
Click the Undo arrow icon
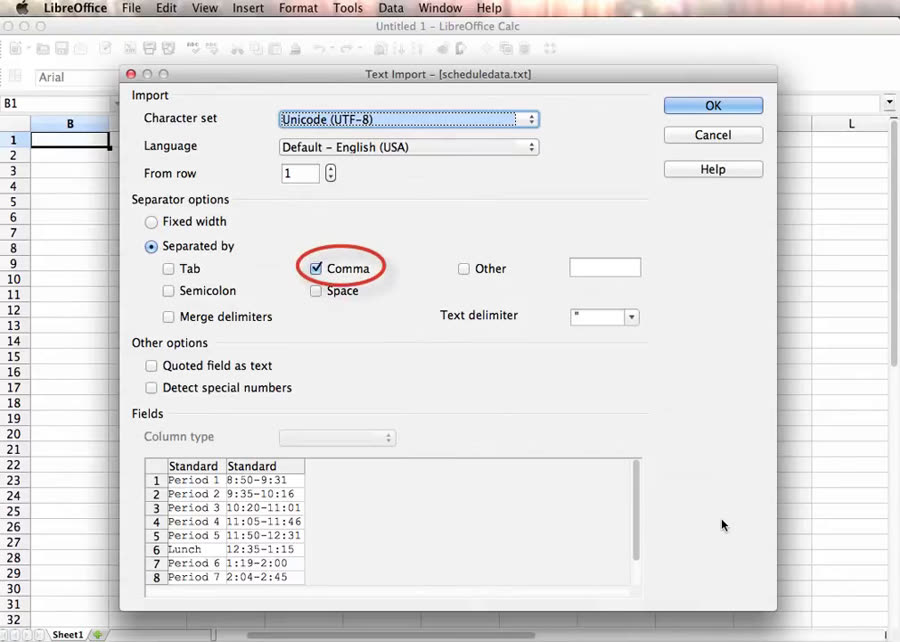tap(319, 49)
